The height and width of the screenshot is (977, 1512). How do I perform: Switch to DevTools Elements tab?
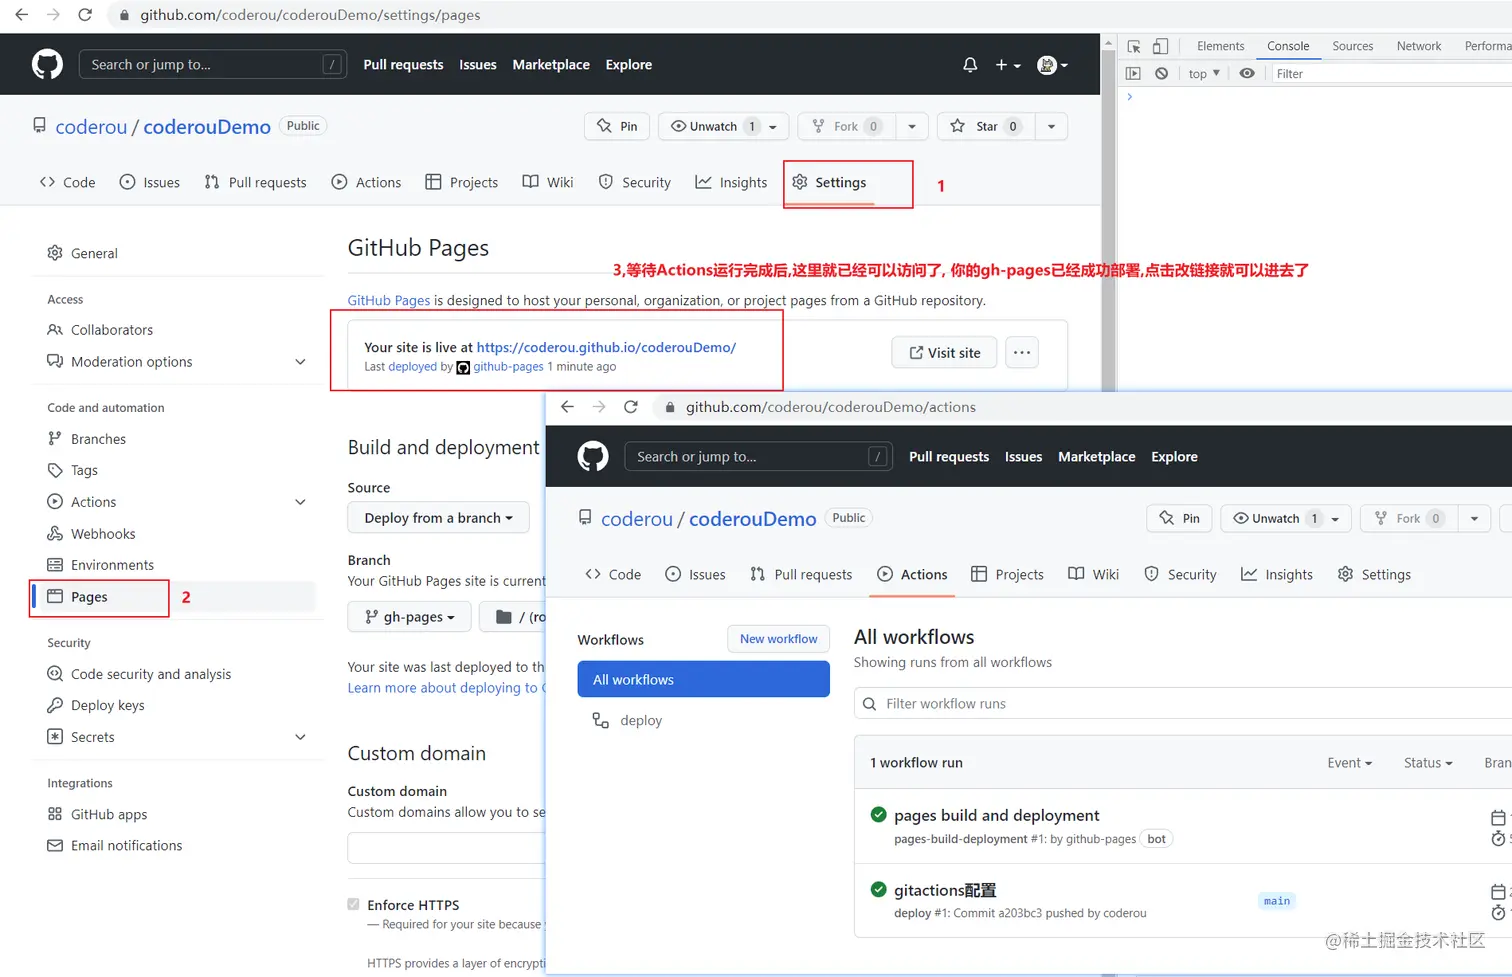click(1220, 46)
